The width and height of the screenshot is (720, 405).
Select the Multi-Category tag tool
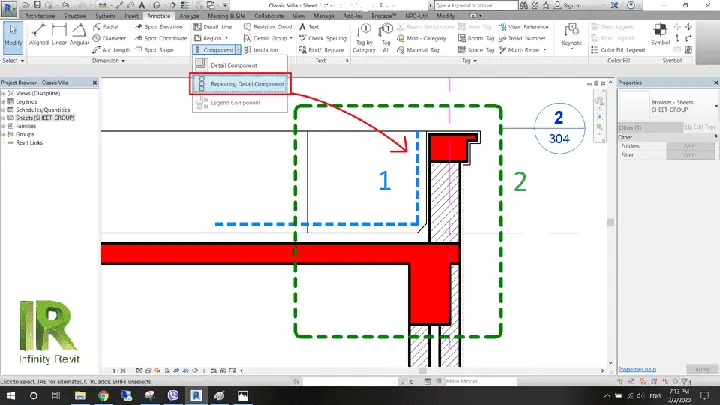pyautogui.click(x=422, y=39)
